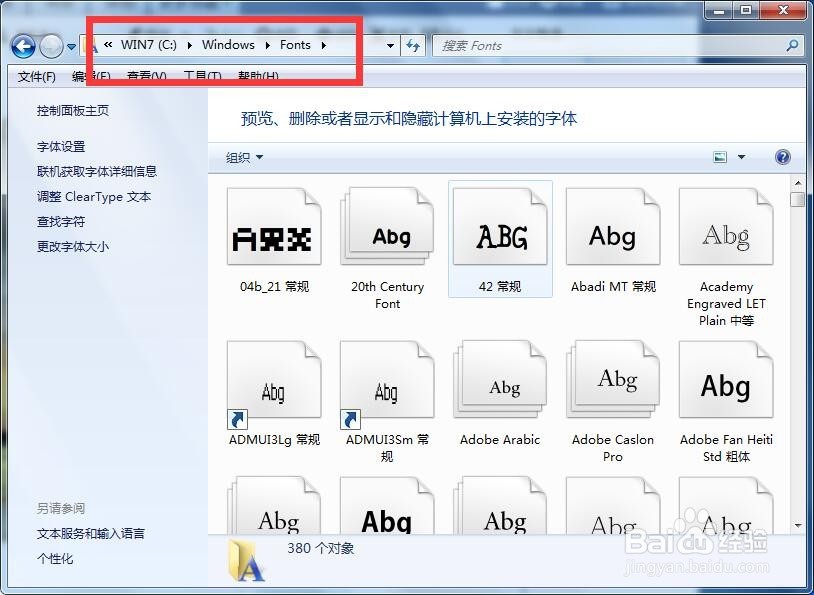This screenshot has width=814, height=595.
Task: Select Windows in address path
Action: [x=228, y=45]
